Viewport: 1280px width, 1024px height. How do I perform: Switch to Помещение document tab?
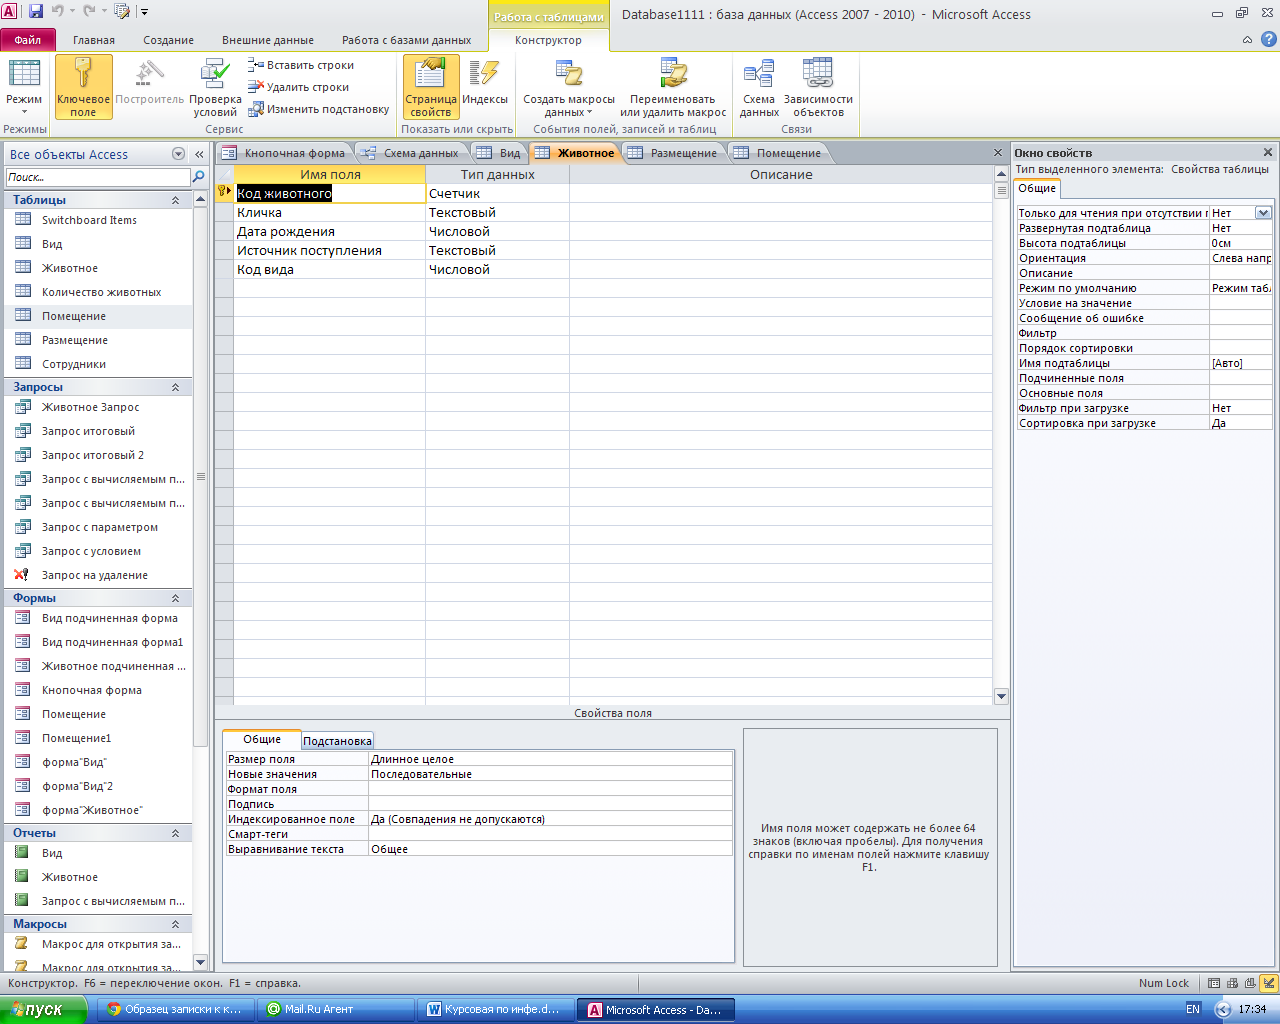(778, 153)
